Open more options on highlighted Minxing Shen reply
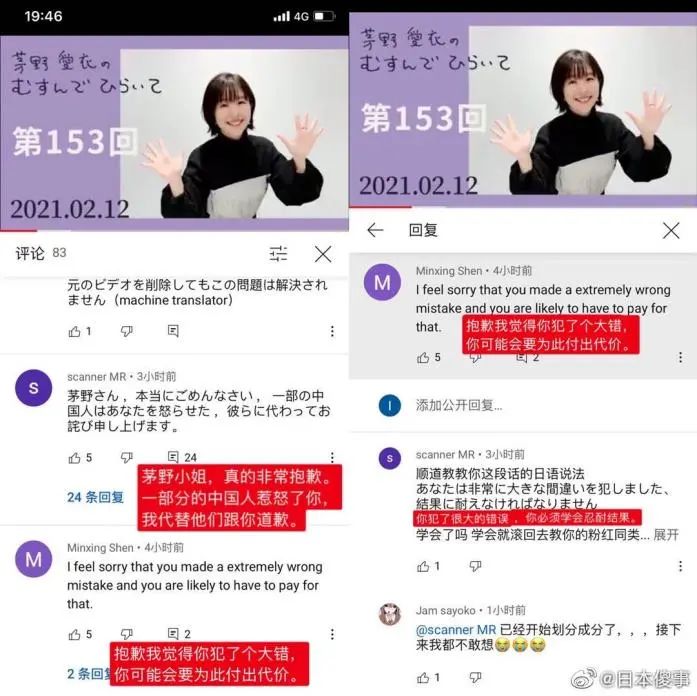Image resolution: width=697 pixels, height=696 pixels. point(680,357)
